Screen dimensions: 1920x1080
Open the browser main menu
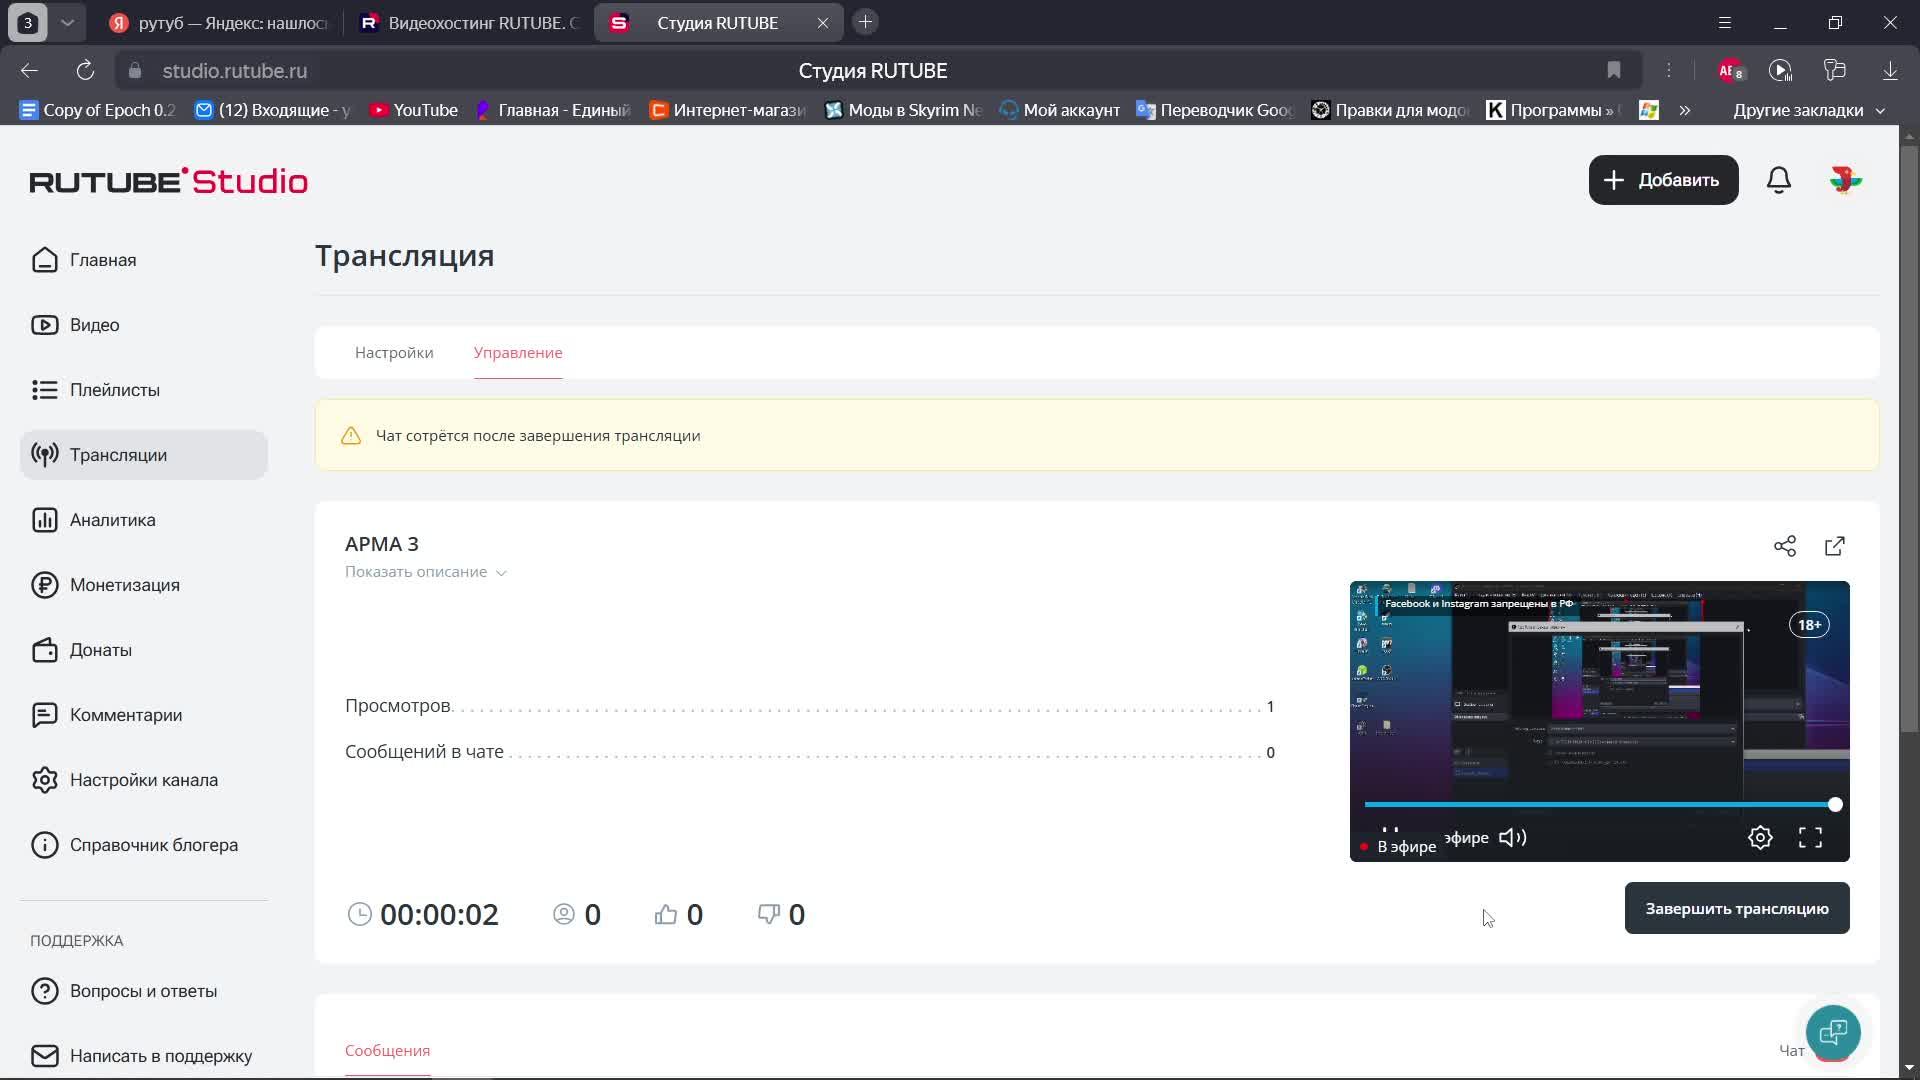[x=1725, y=23]
